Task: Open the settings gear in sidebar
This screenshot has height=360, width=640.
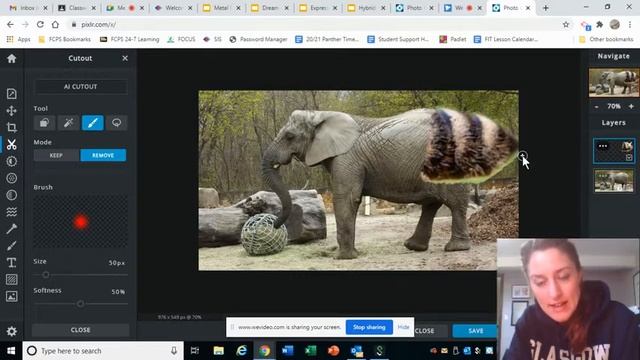Action: point(11,331)
